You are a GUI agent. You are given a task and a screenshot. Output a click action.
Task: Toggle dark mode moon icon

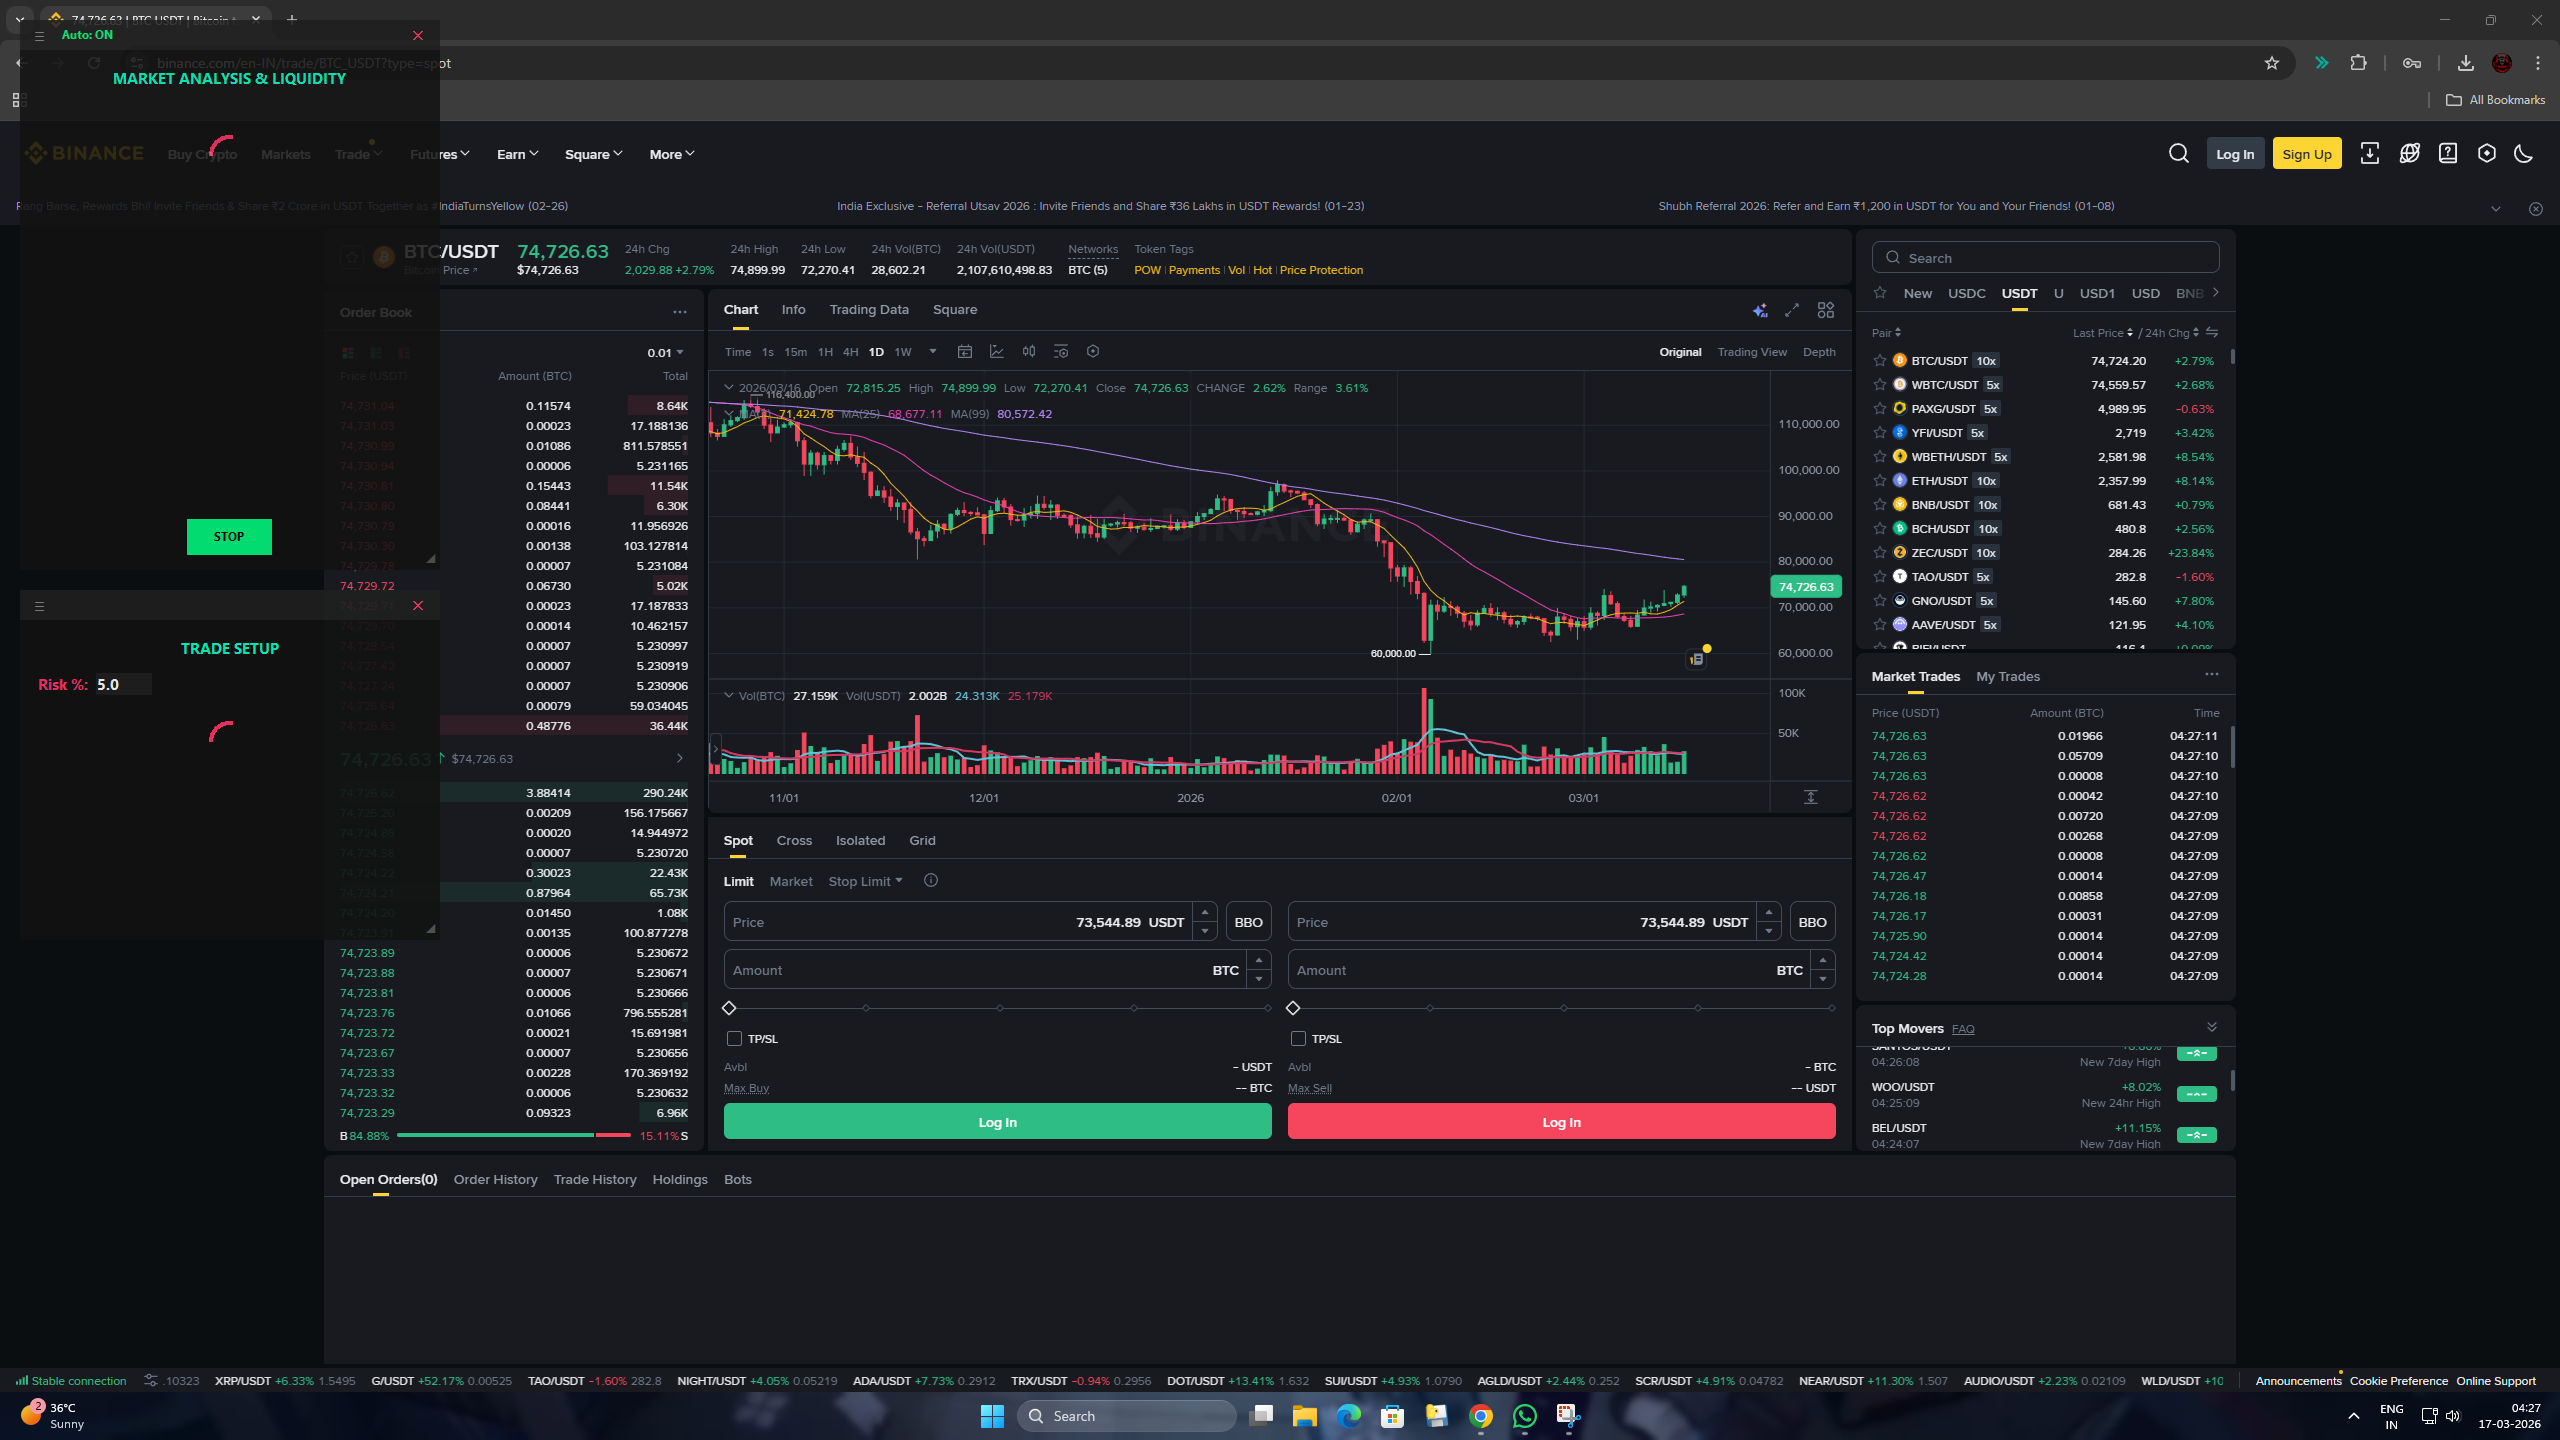coord(2523,154)
